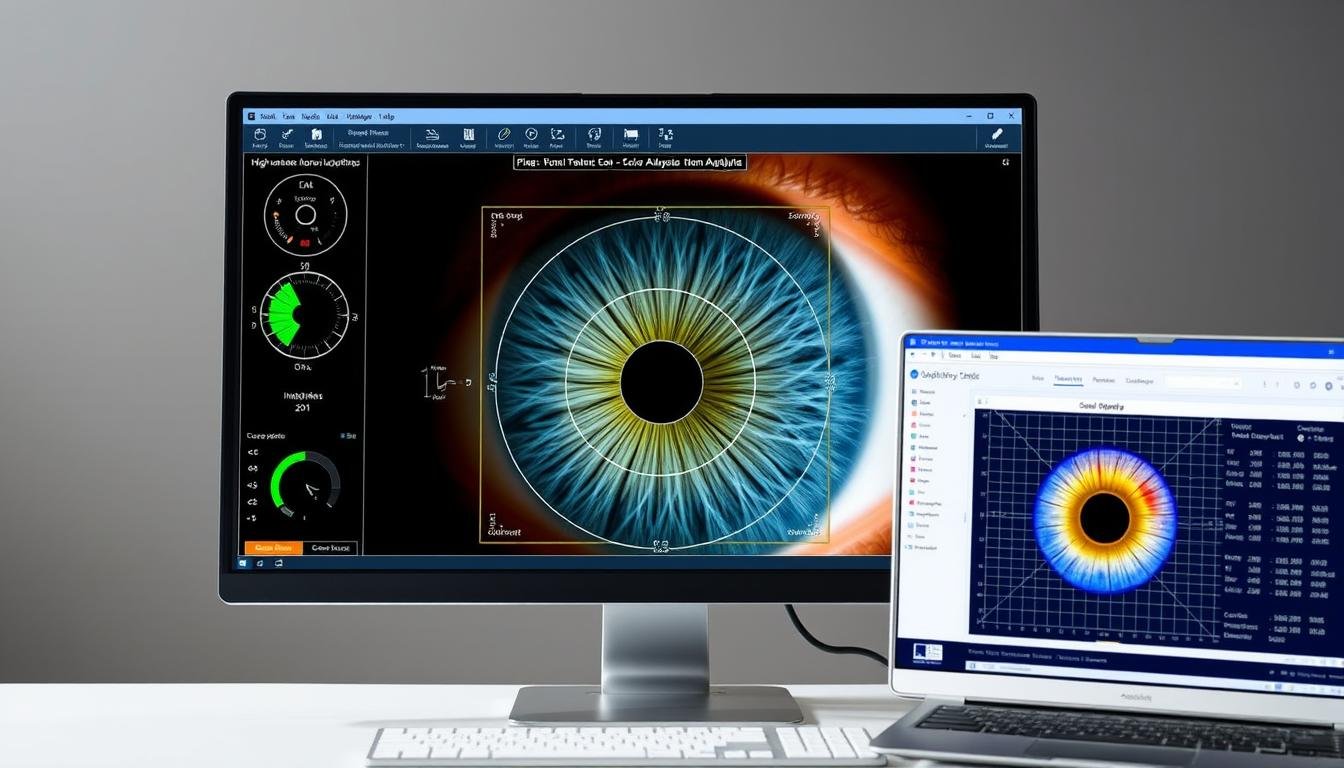Click the last tab on the laptop window
Image resolution: width=1344 pixels, height=768 pixels.
click(x=1139, y=380)
